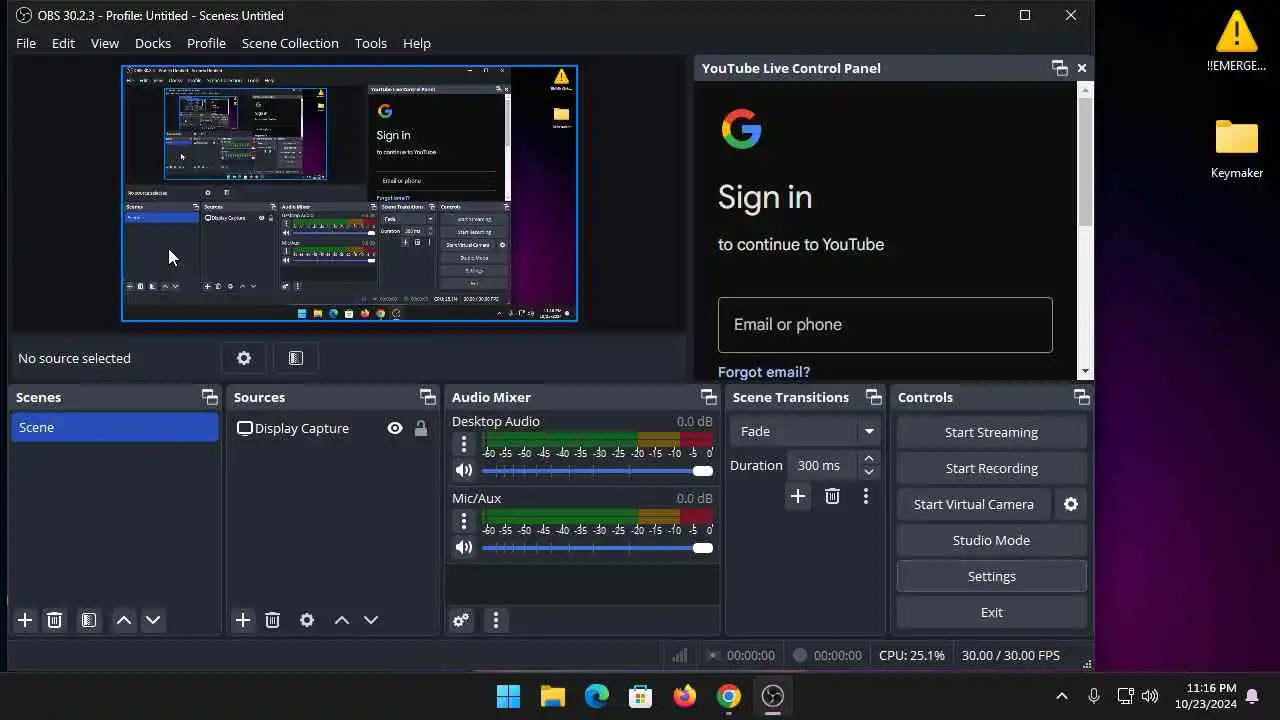Adjust Desktop Audio volume slider
1280x720 pixels.
click(597, 471)
